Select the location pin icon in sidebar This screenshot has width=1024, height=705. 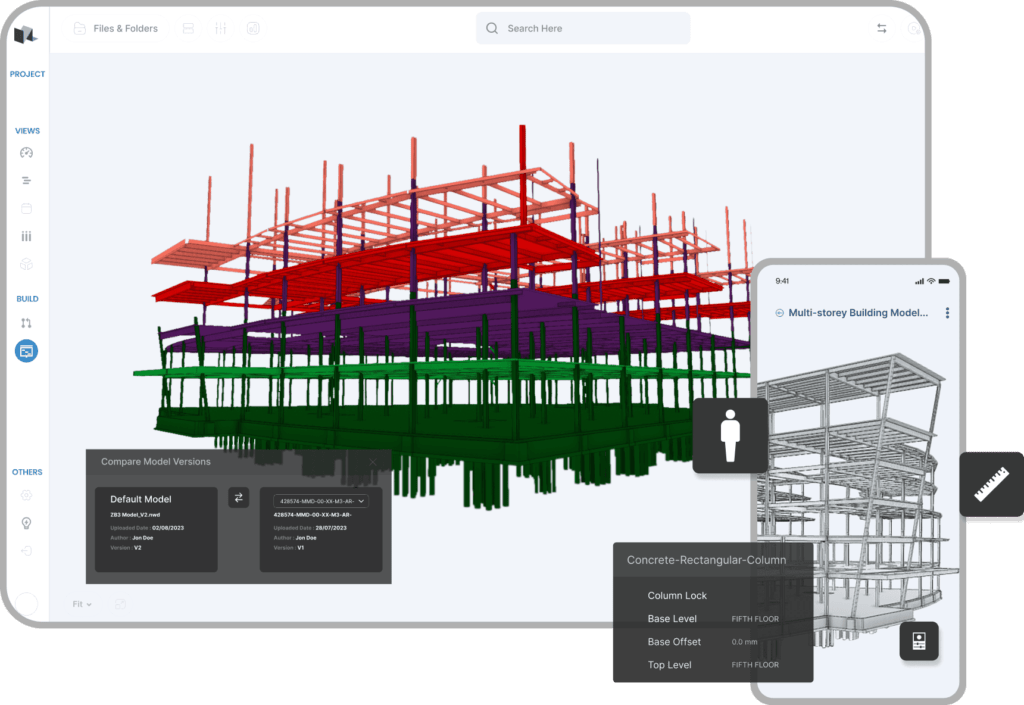pos(26,522)
